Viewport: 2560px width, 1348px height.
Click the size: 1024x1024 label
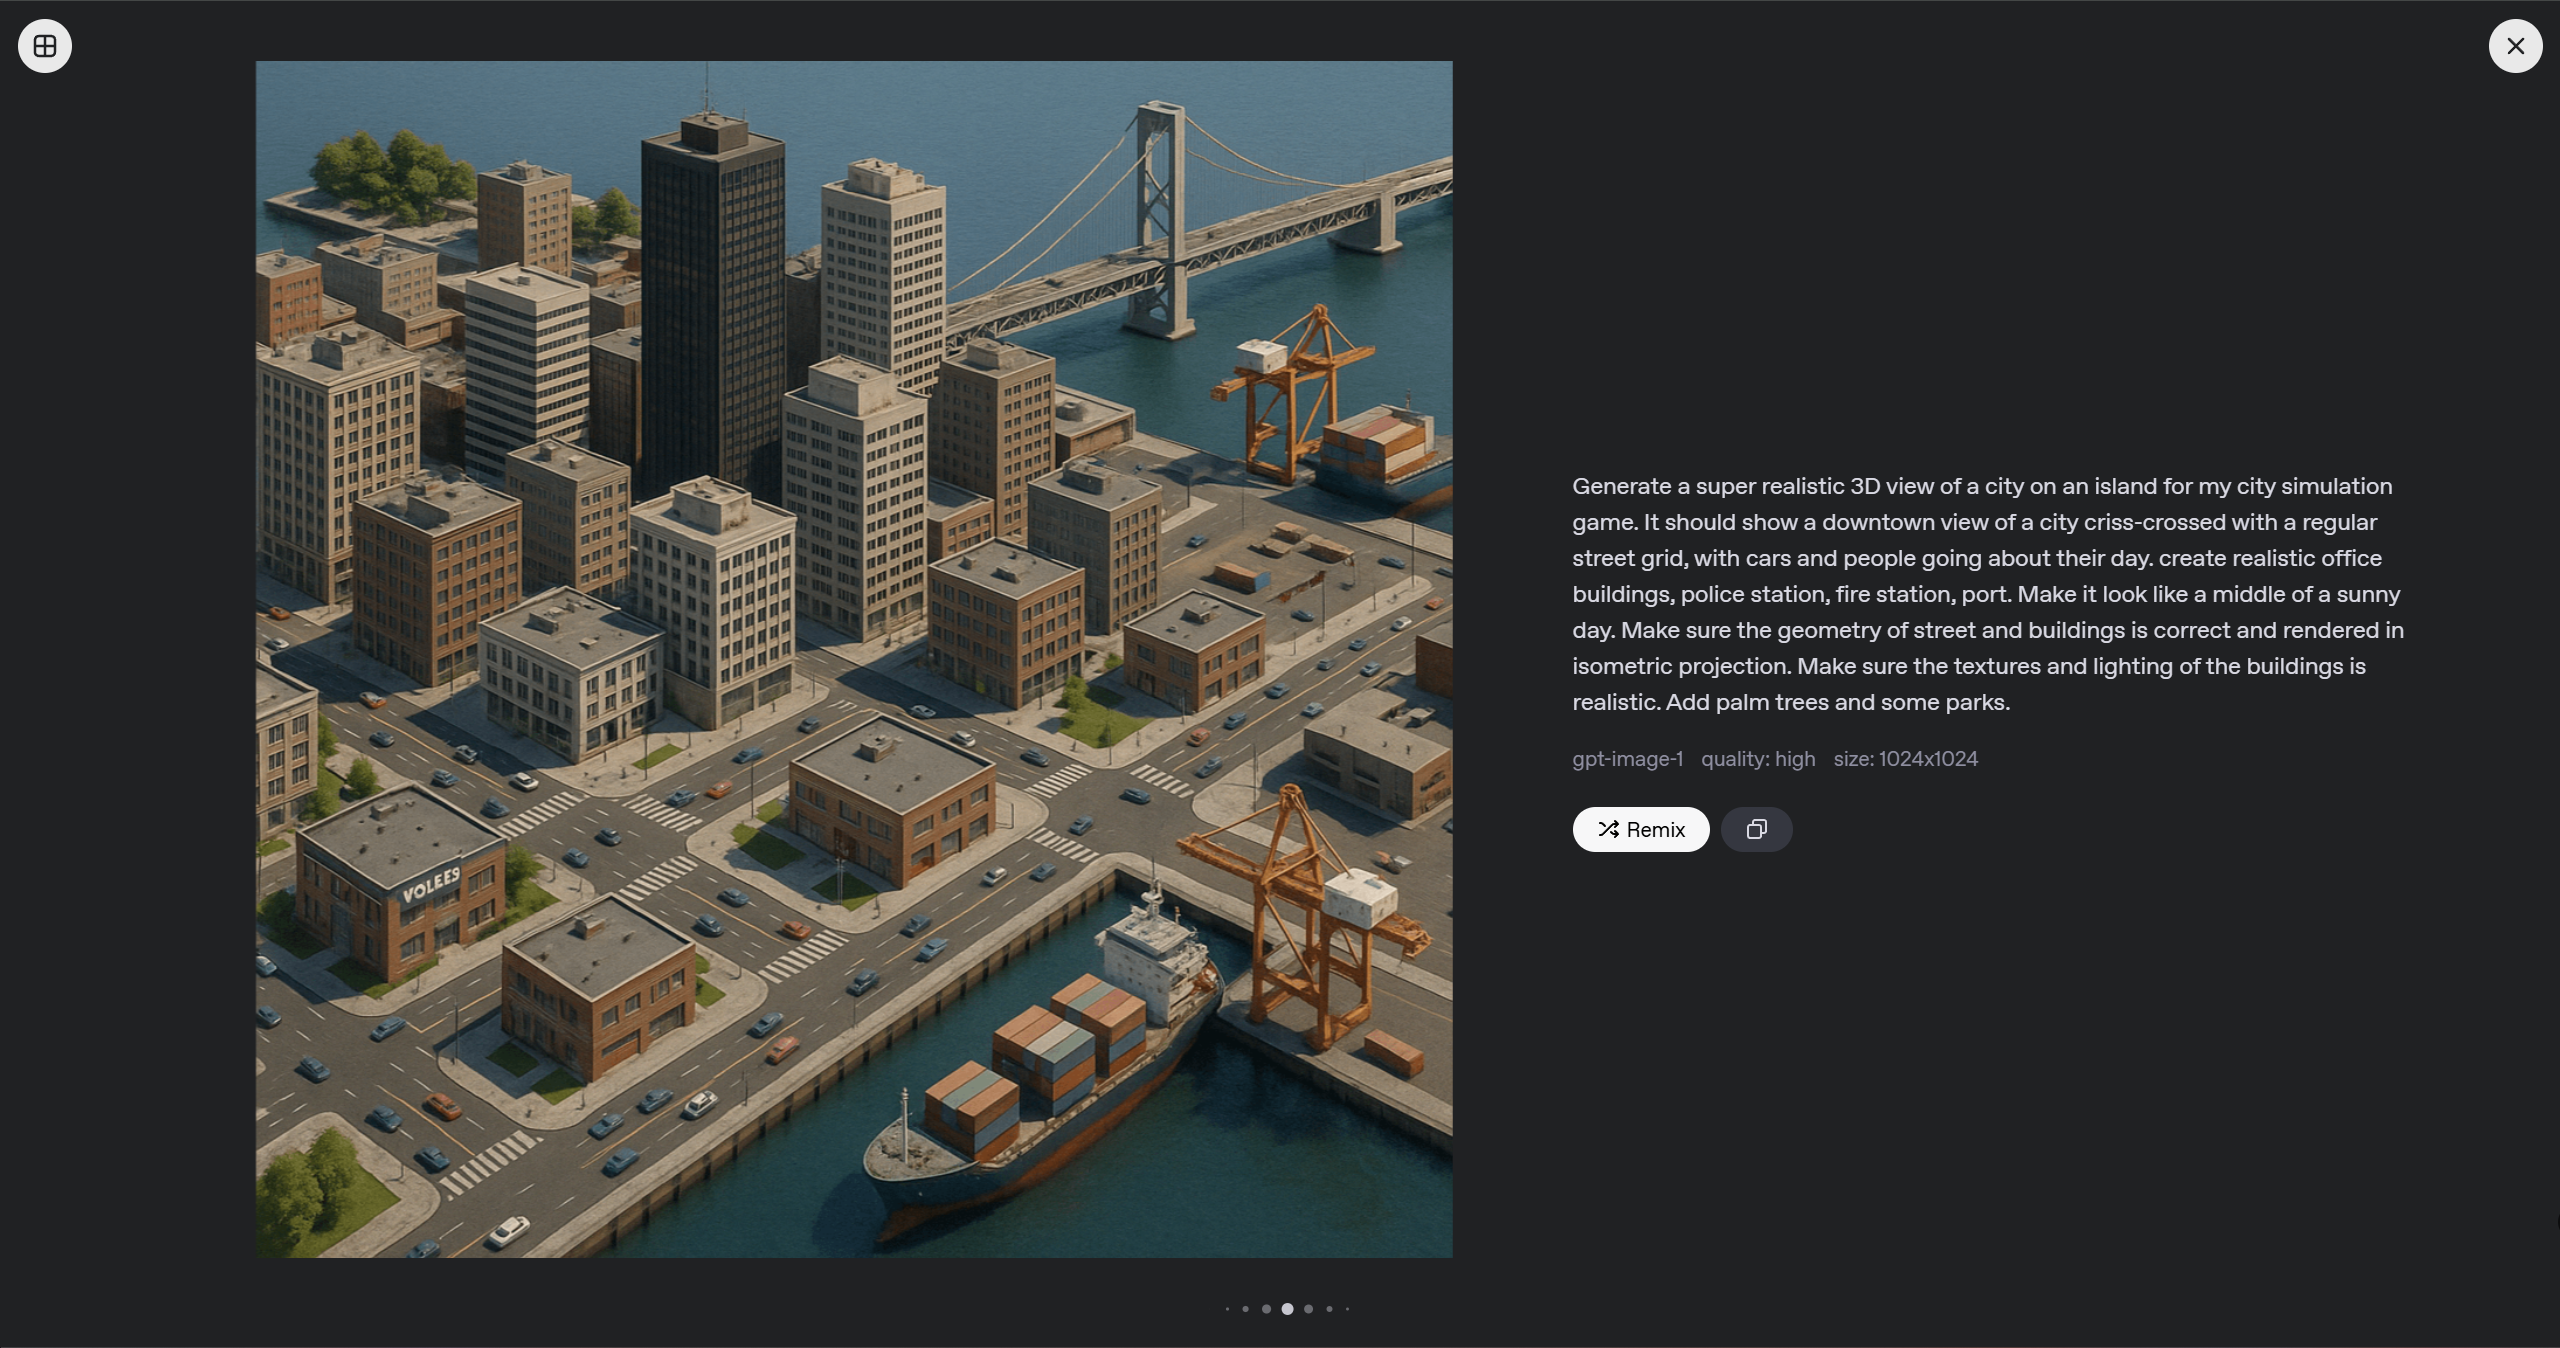1905,759
